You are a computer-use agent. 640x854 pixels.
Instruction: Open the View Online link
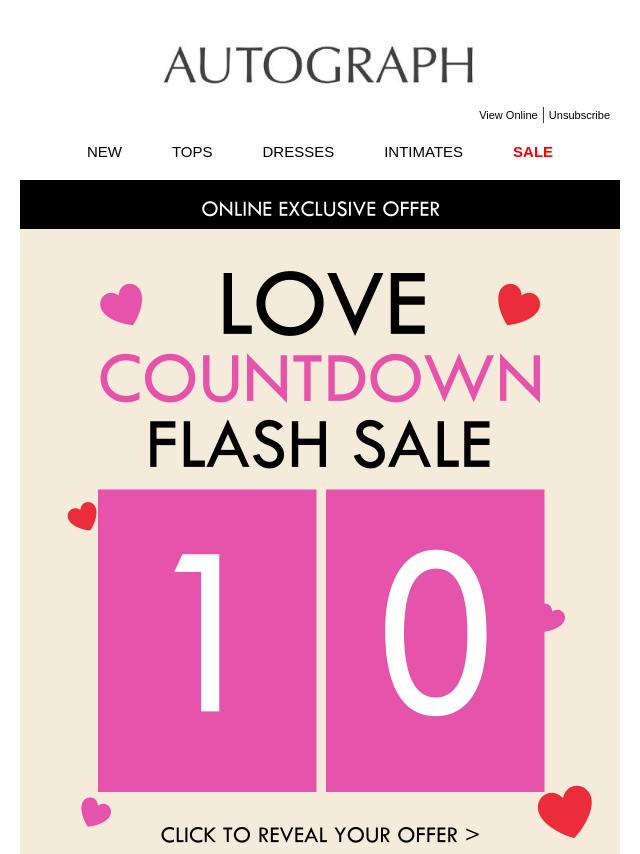tap(508, 115)
